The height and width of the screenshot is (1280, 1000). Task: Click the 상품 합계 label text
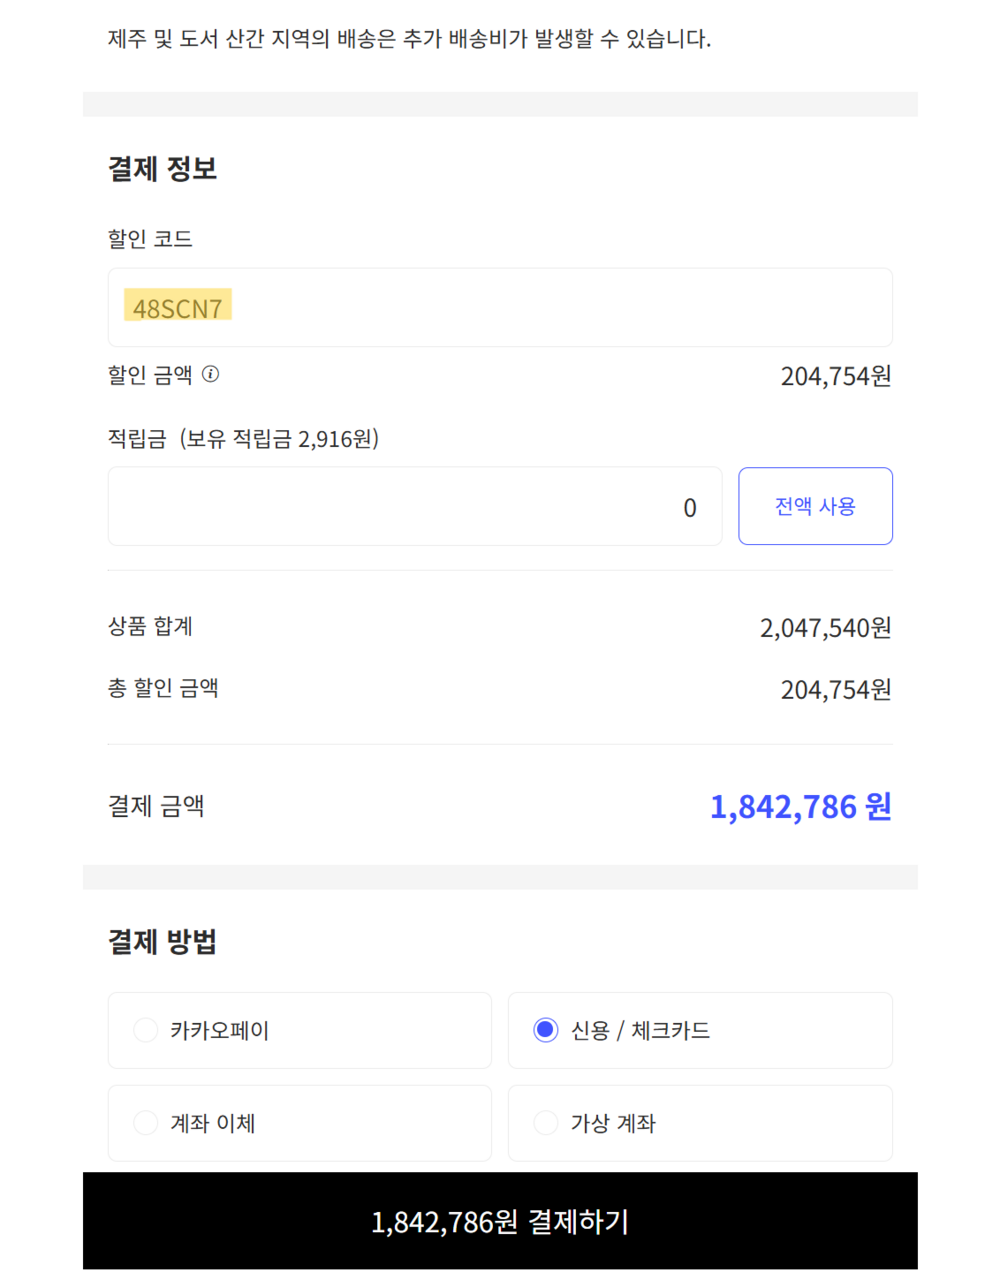[x=150, y=627]
